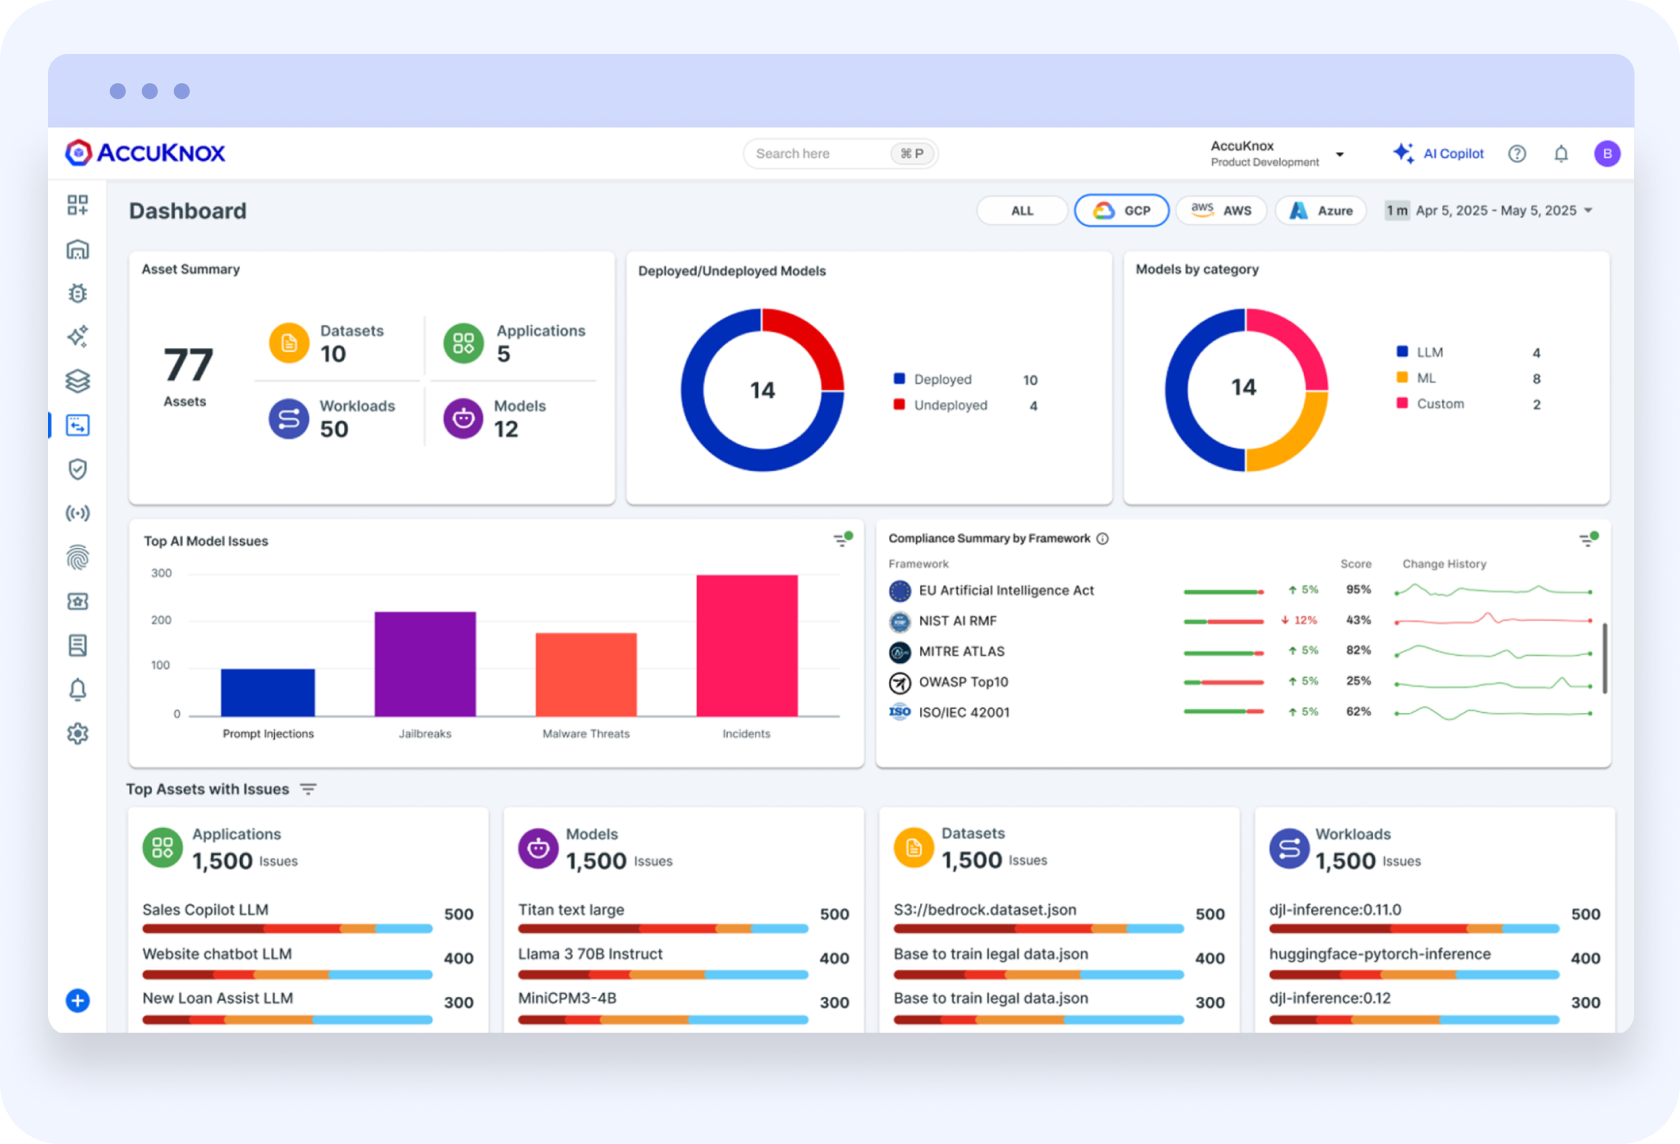Click the blue plus button in sidebar

[x=78, y=1000]
